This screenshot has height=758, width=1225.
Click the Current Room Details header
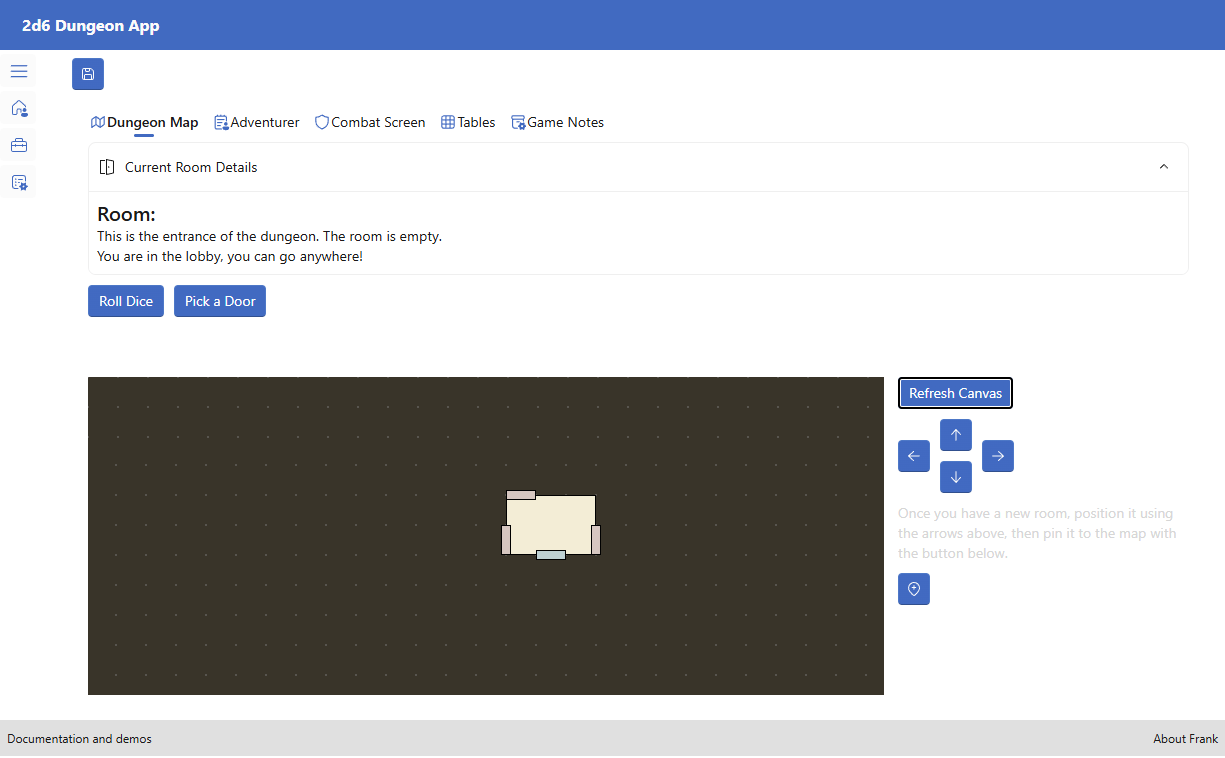638,167
